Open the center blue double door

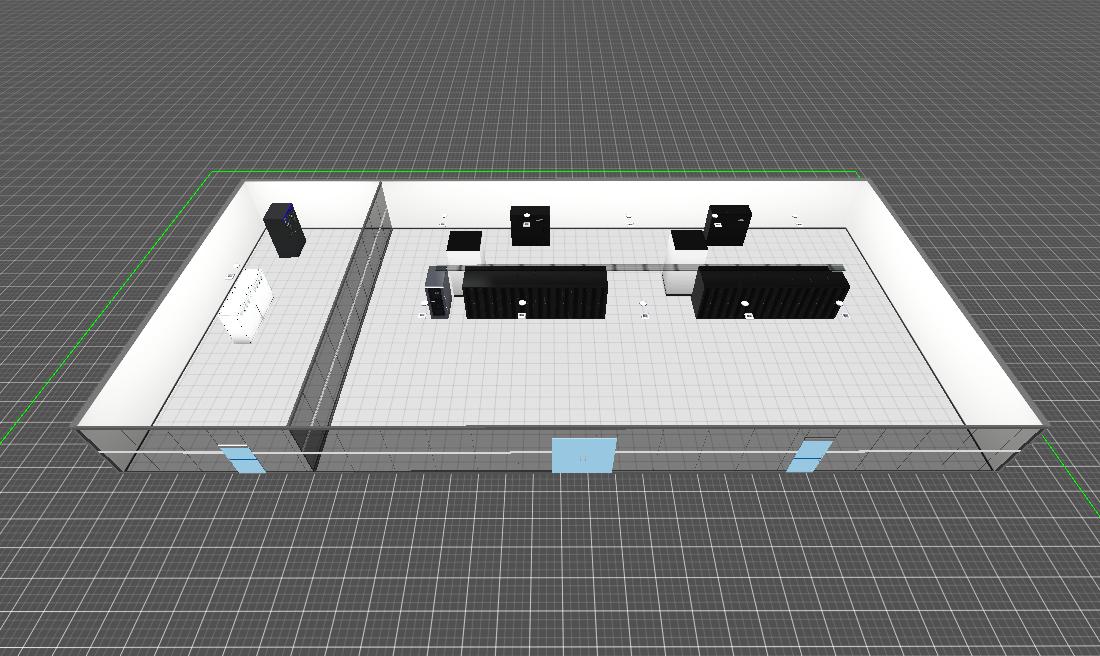pos(584,455)
